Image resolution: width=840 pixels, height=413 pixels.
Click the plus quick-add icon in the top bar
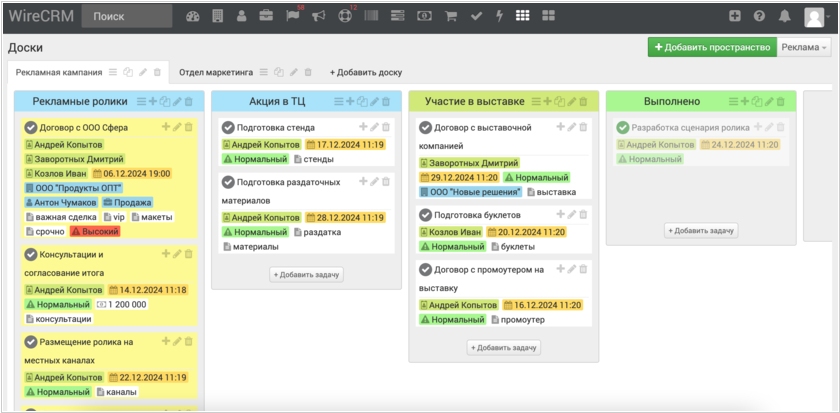point(735,16)
